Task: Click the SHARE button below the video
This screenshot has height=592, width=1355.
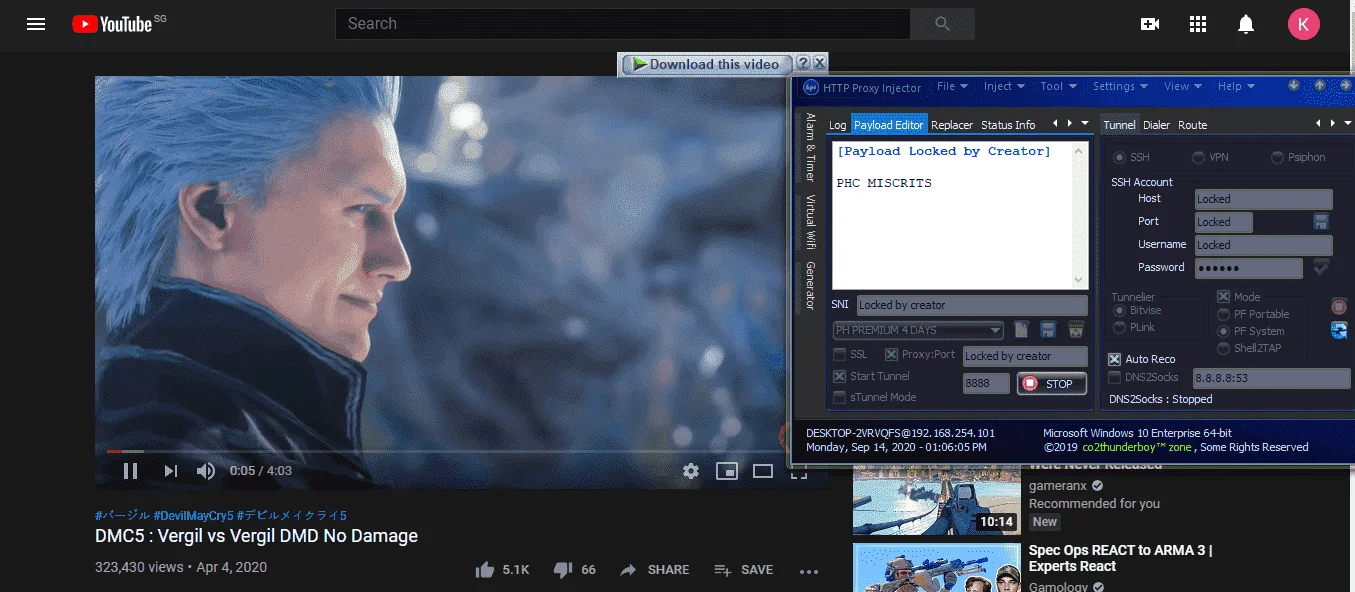Action: point(654,570)
